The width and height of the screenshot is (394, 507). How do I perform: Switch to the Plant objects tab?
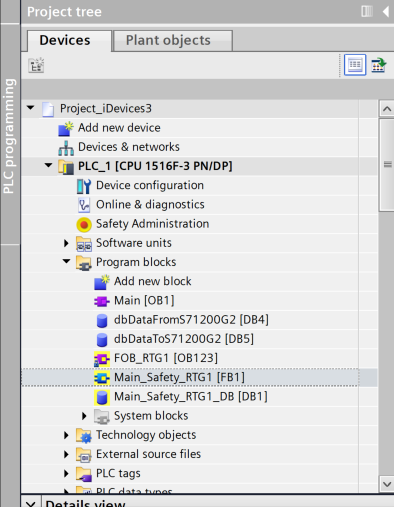point(173,40)
